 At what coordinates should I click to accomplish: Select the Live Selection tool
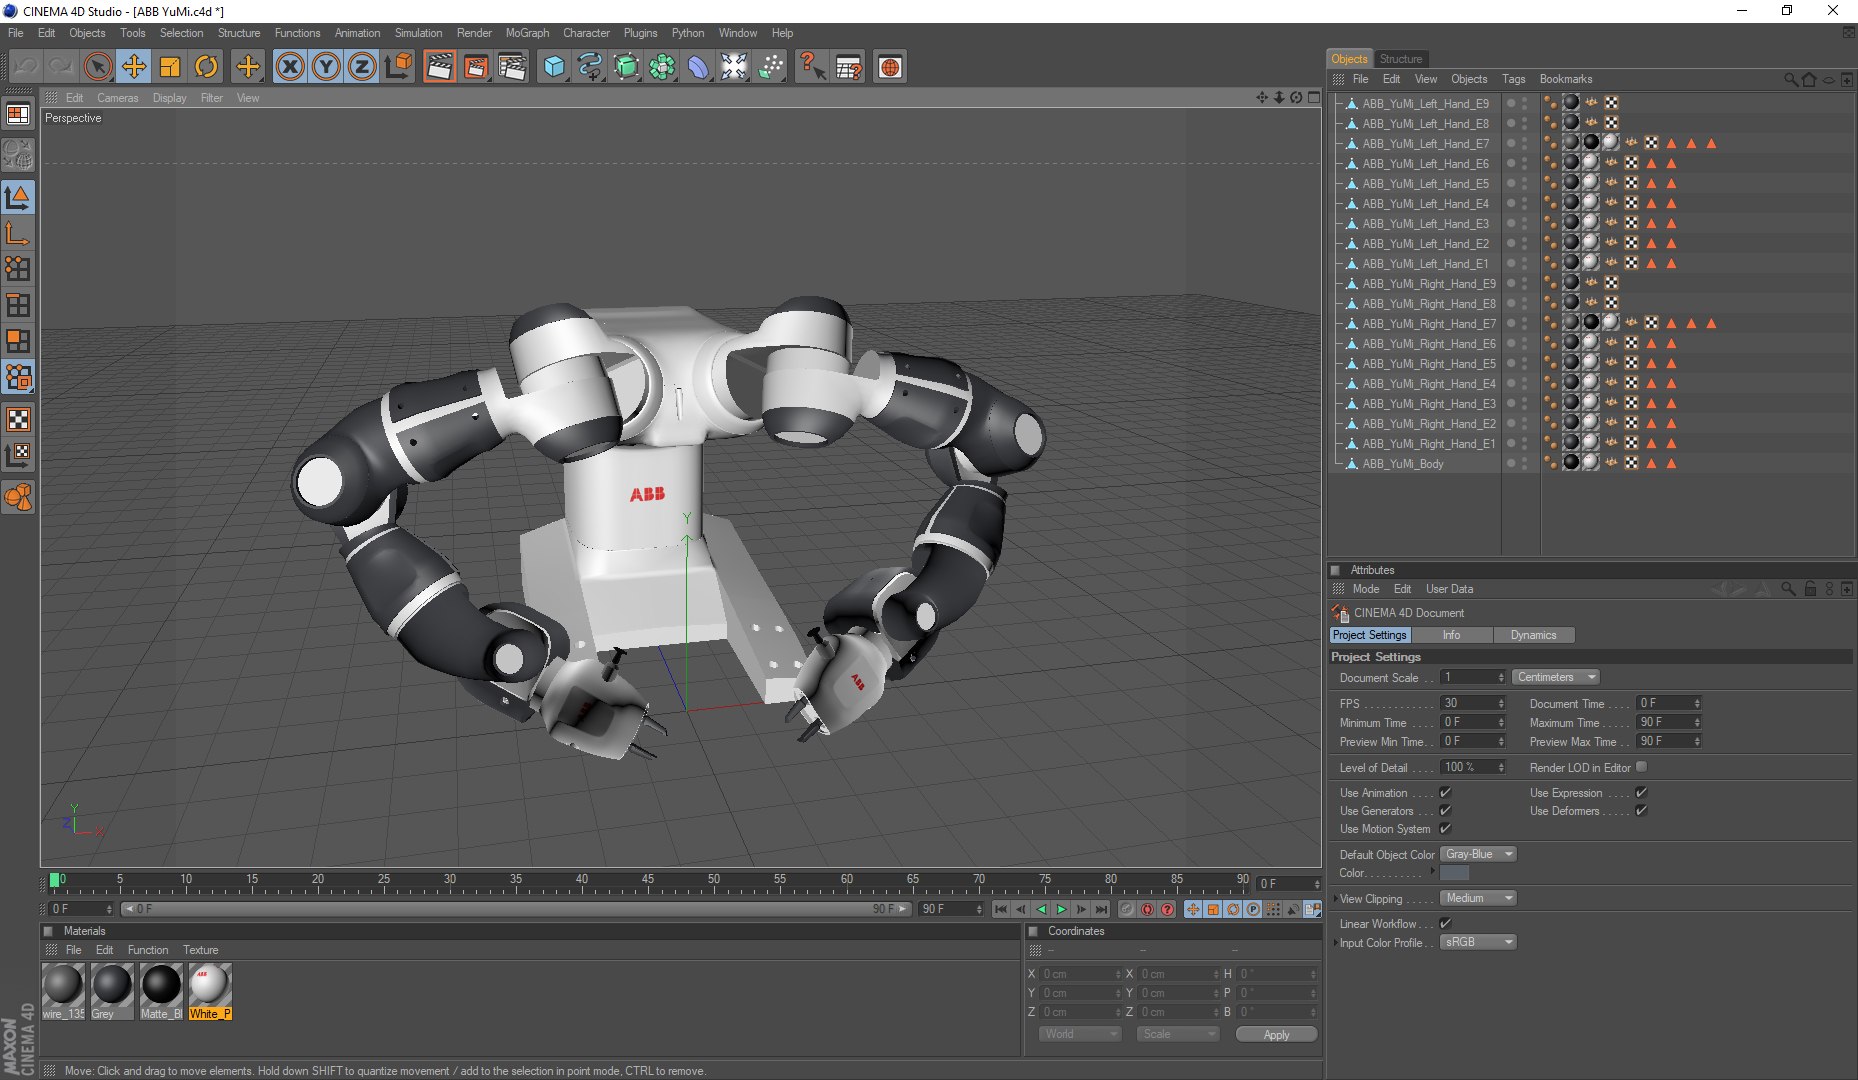97,67
